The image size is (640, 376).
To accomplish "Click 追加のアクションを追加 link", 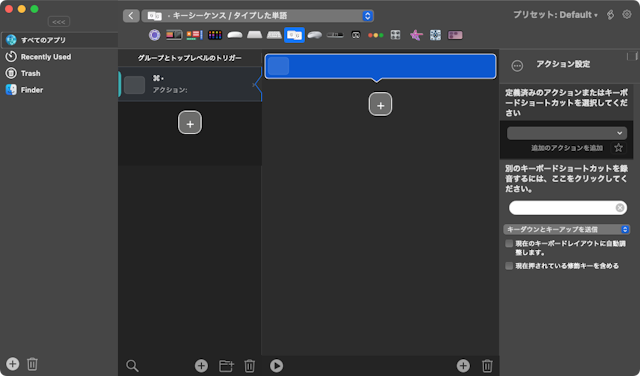I will point(567,148).
